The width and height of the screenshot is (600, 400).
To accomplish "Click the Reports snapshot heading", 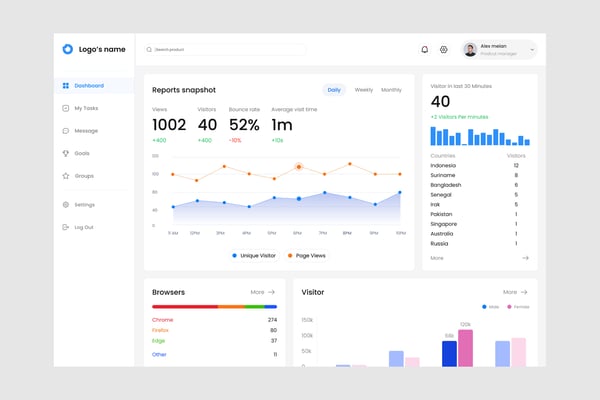I will pyautogui.click(x=184, y=90).
